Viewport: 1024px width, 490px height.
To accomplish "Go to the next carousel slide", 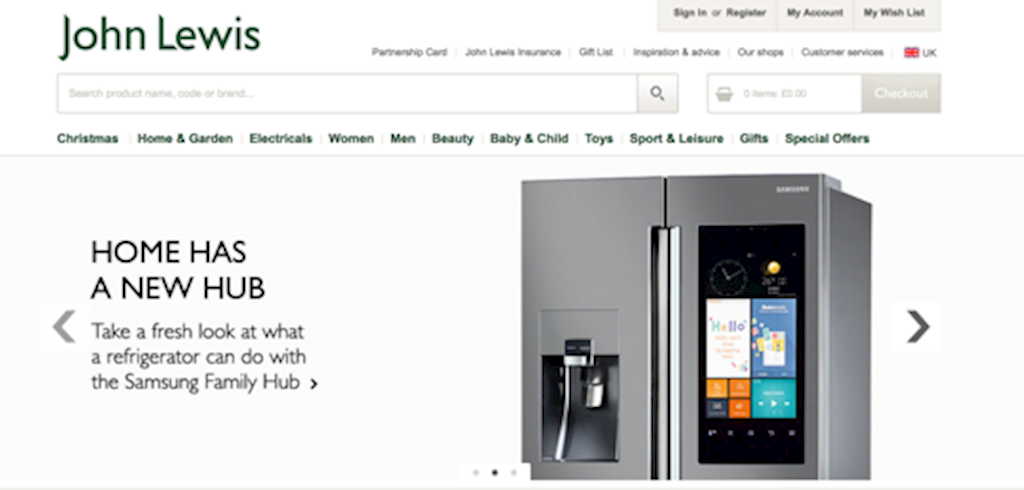I will click(917, 326).
